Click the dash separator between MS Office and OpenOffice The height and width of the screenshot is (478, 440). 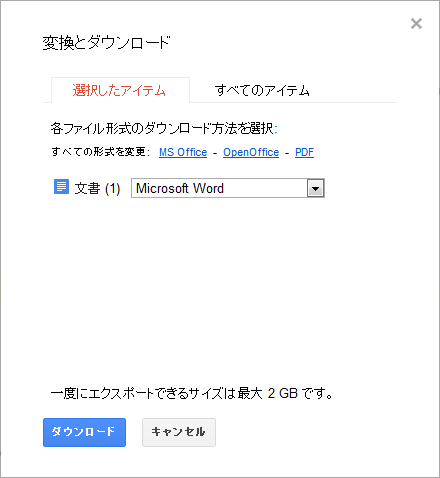click(x=215, y=153)
